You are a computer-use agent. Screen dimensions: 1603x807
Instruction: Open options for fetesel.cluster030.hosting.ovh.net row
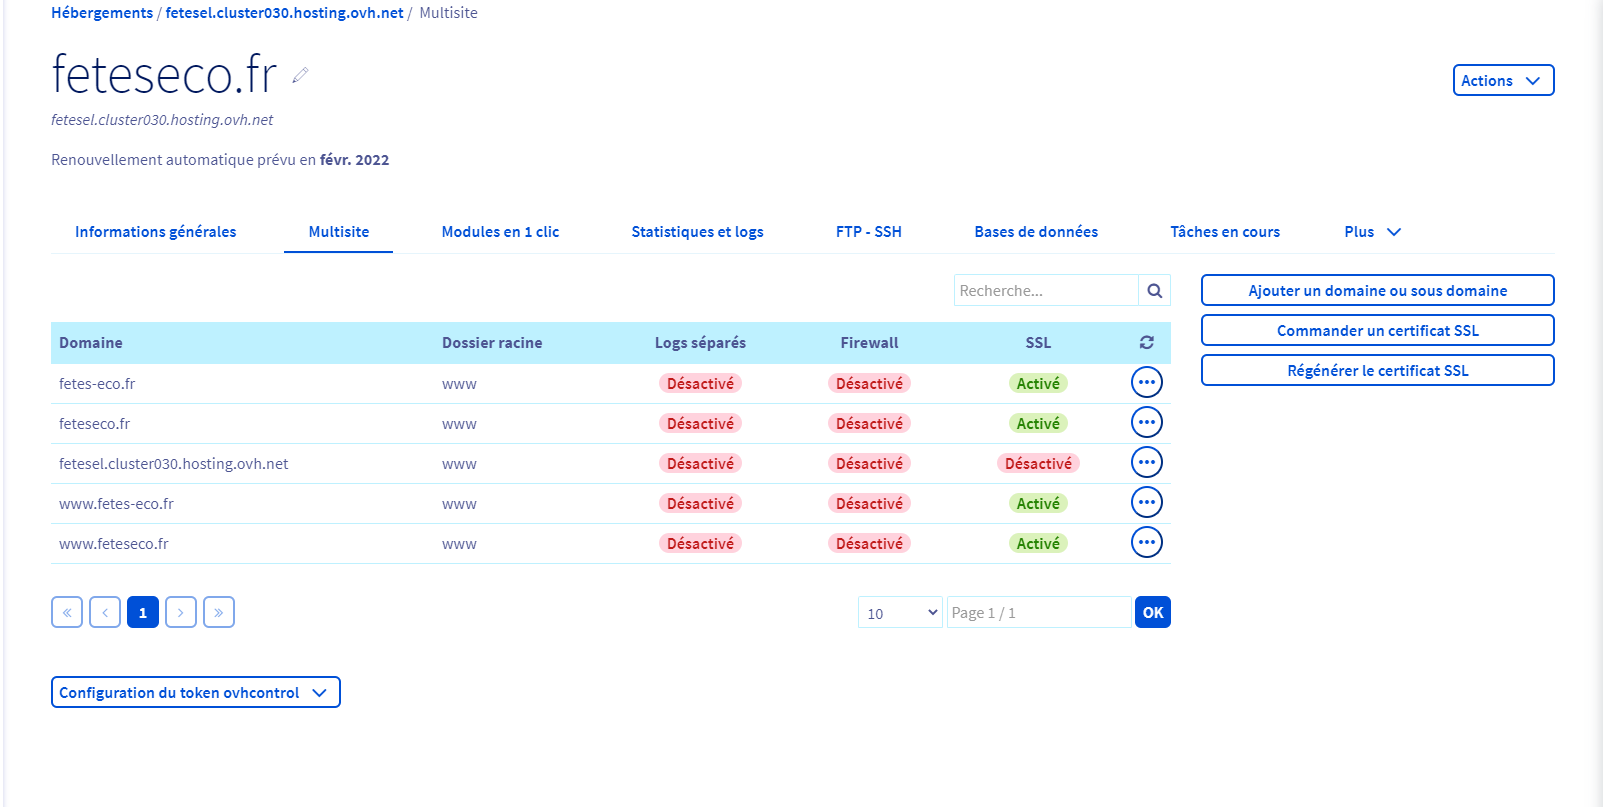tap(1146, 463)
